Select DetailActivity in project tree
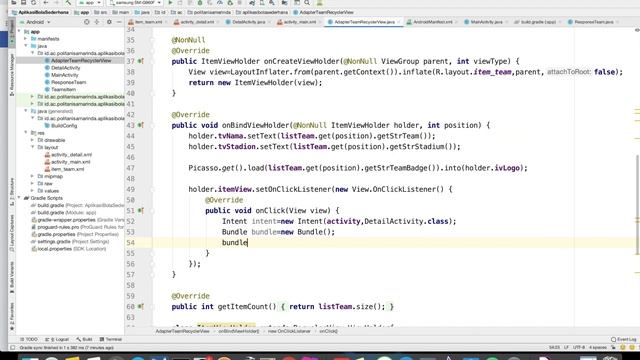 tap(65, 68)
